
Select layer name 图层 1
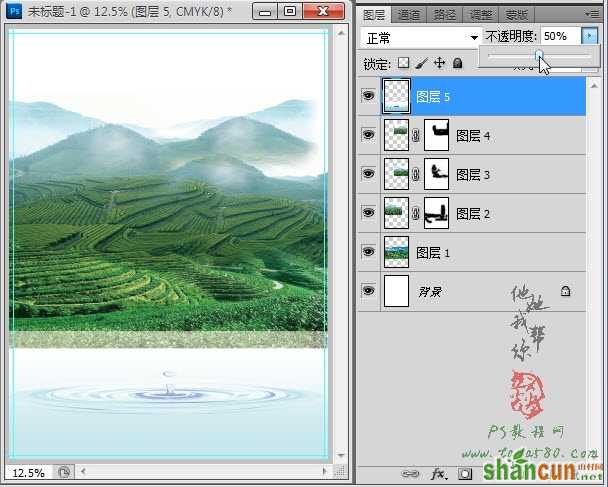(433, 253)
